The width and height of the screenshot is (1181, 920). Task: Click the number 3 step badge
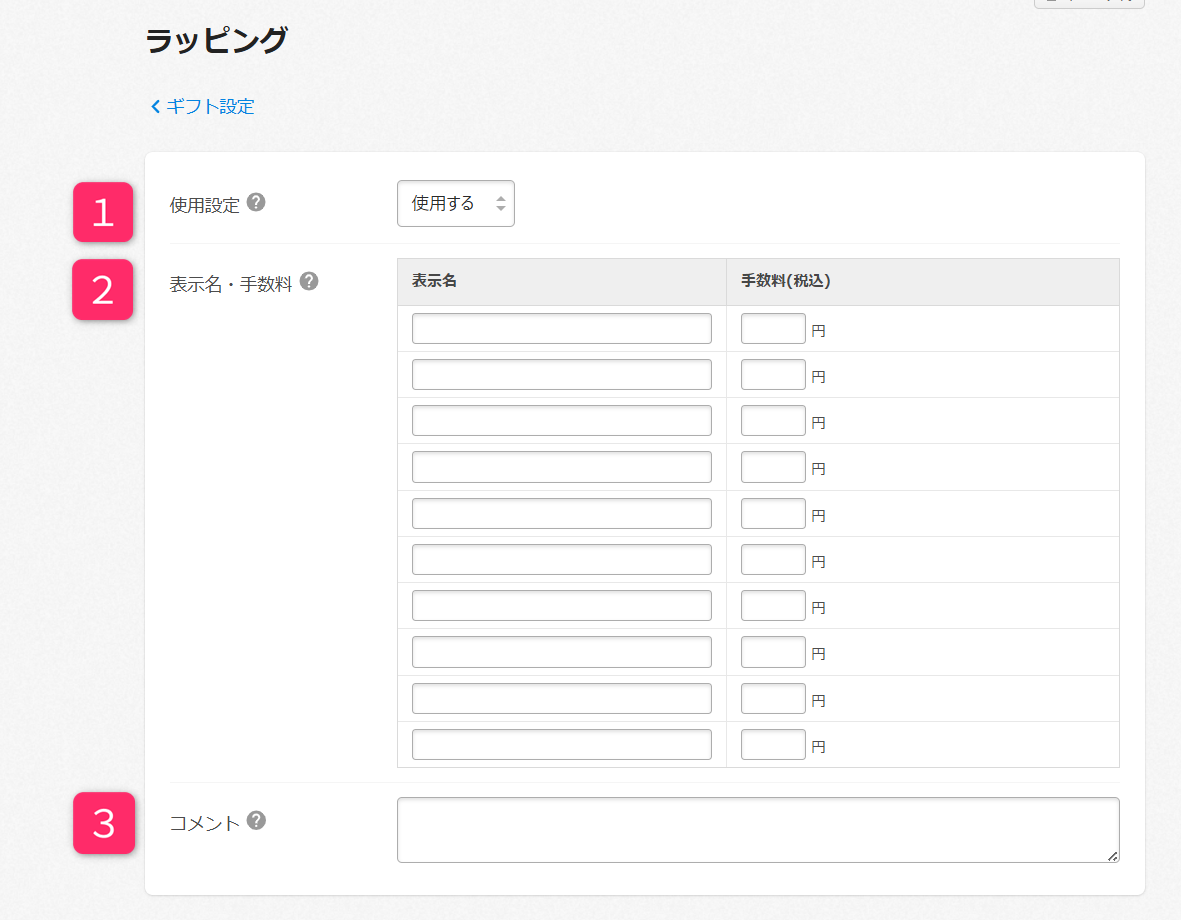pos(104,823)
